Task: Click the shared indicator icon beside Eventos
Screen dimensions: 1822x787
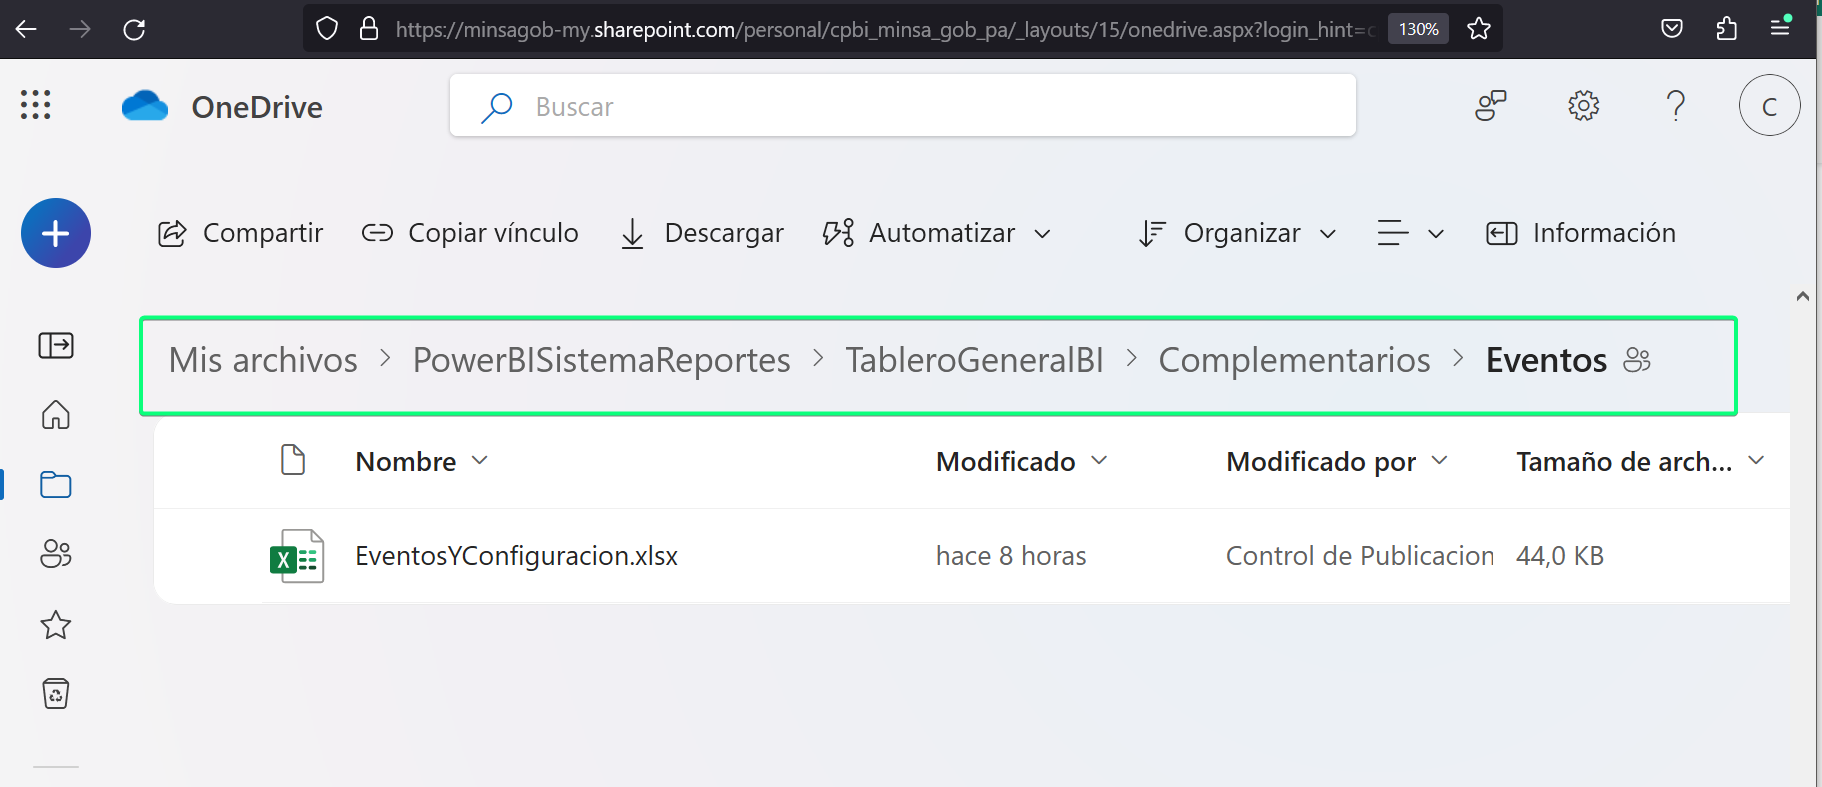Action: pyautogui.click(x=1637, y=360)
